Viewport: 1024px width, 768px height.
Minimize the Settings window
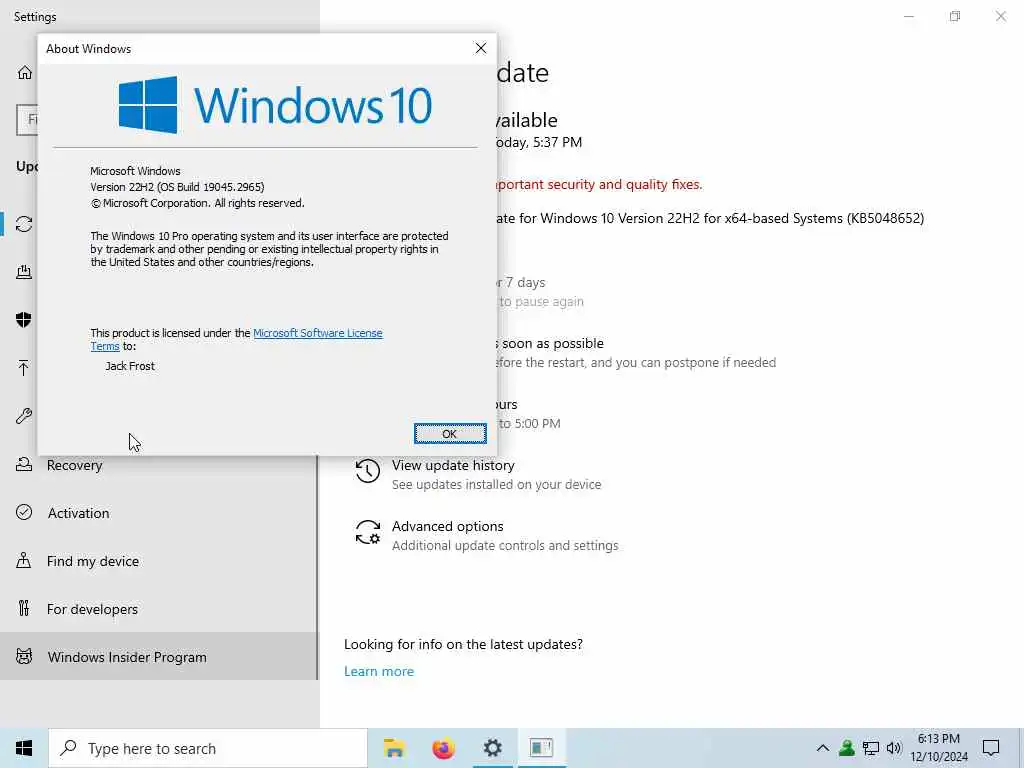[x=908, y=16]
